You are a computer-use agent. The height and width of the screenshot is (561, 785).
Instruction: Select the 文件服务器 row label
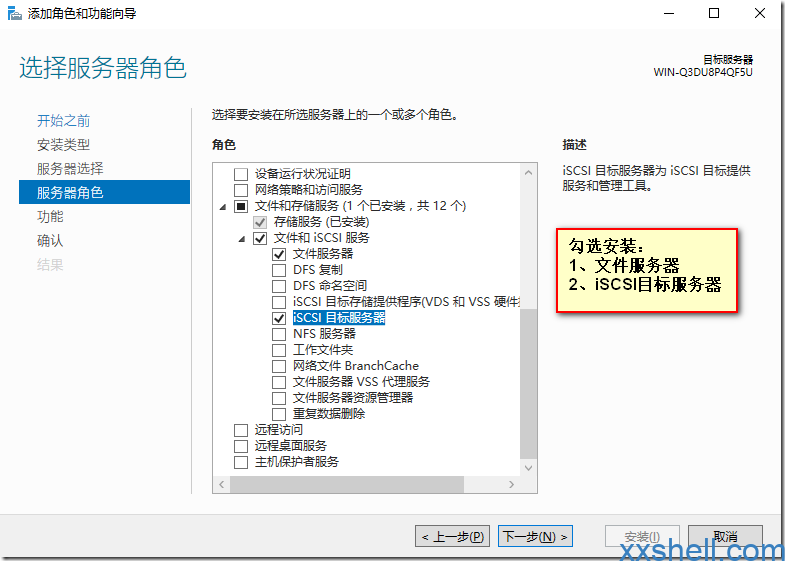(x=323, y=254)
